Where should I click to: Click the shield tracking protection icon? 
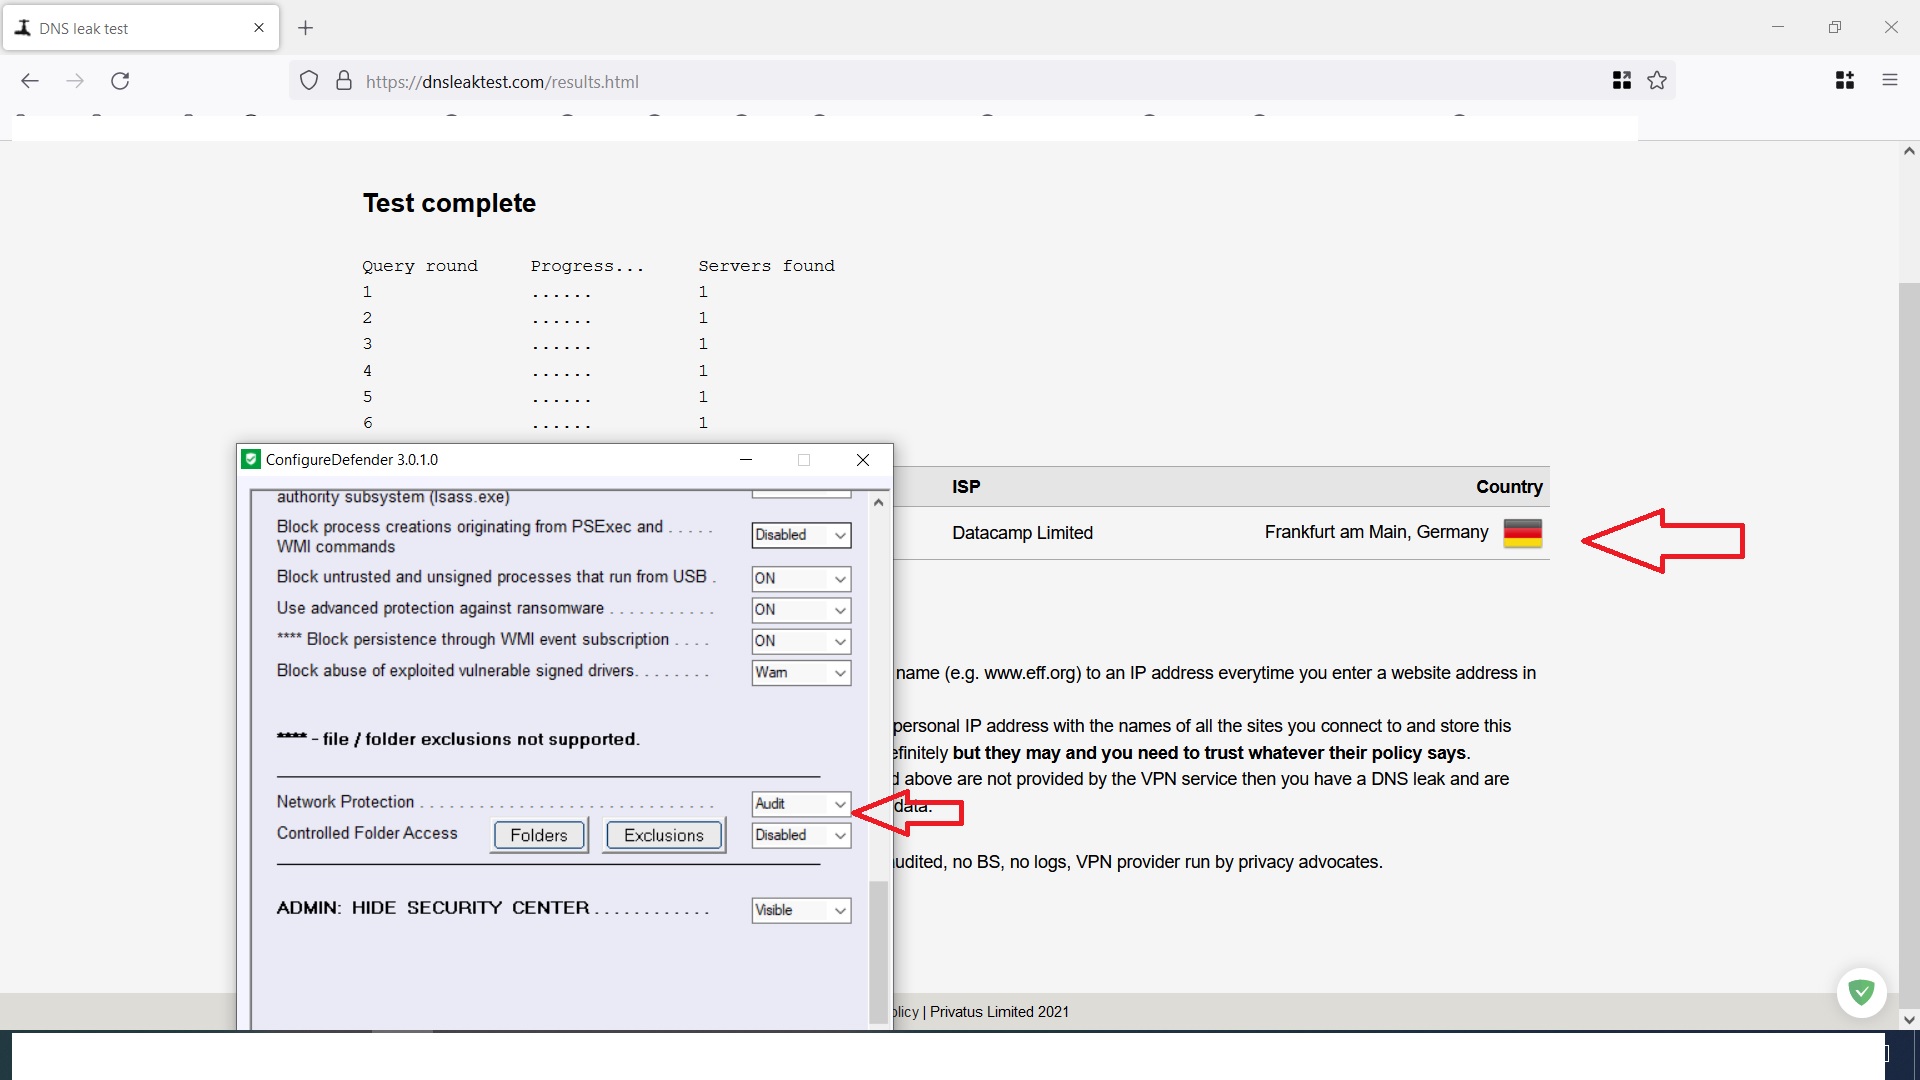(309, 81)
